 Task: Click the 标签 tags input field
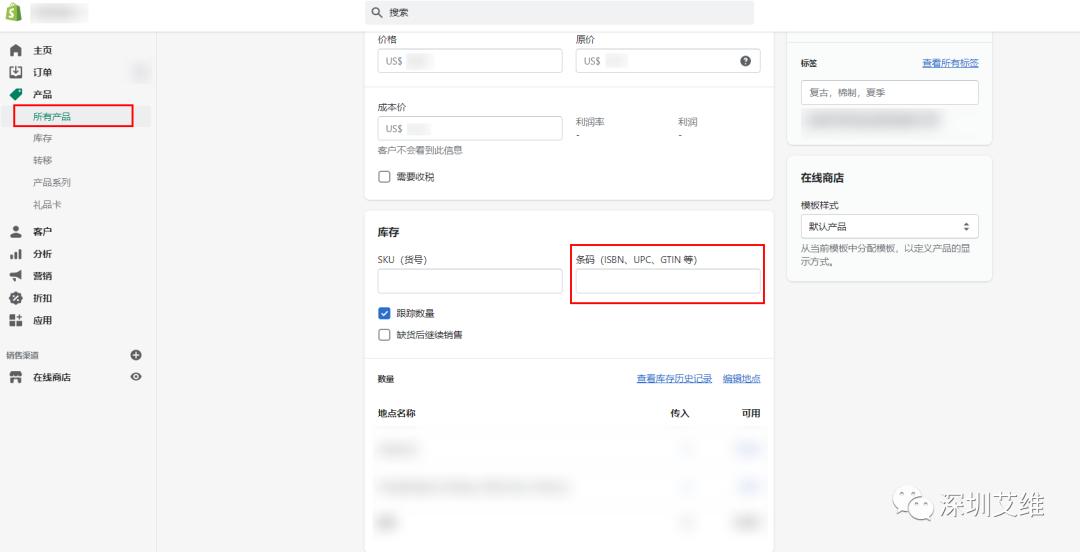(889, 92)
